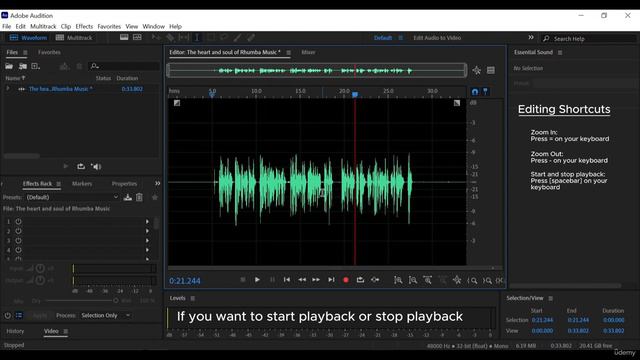This screenshot has width=640, height=360.
Task: Select the Edit Audio to Video workspace
Action: tap(437, 38)
